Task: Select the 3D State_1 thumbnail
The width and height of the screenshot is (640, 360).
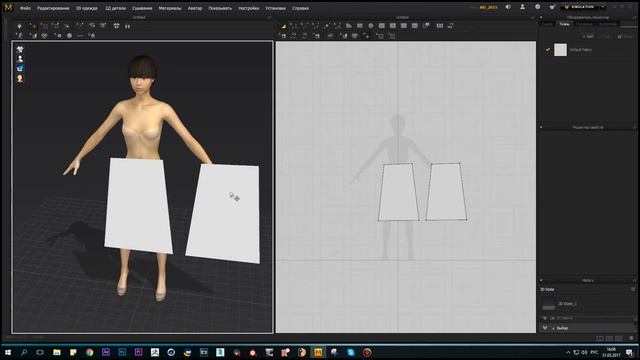Action: click(x=549, y=304)
